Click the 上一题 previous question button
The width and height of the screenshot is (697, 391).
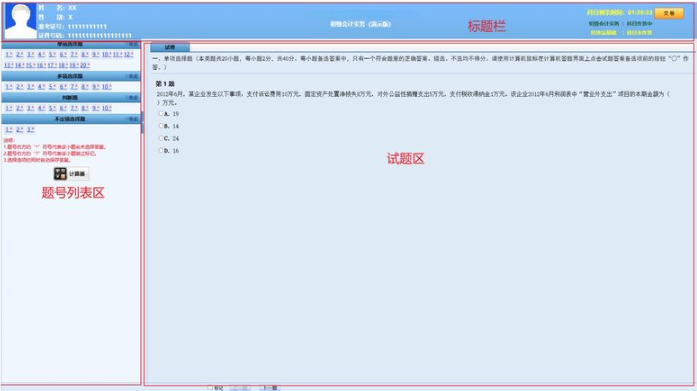click(240, 388)
